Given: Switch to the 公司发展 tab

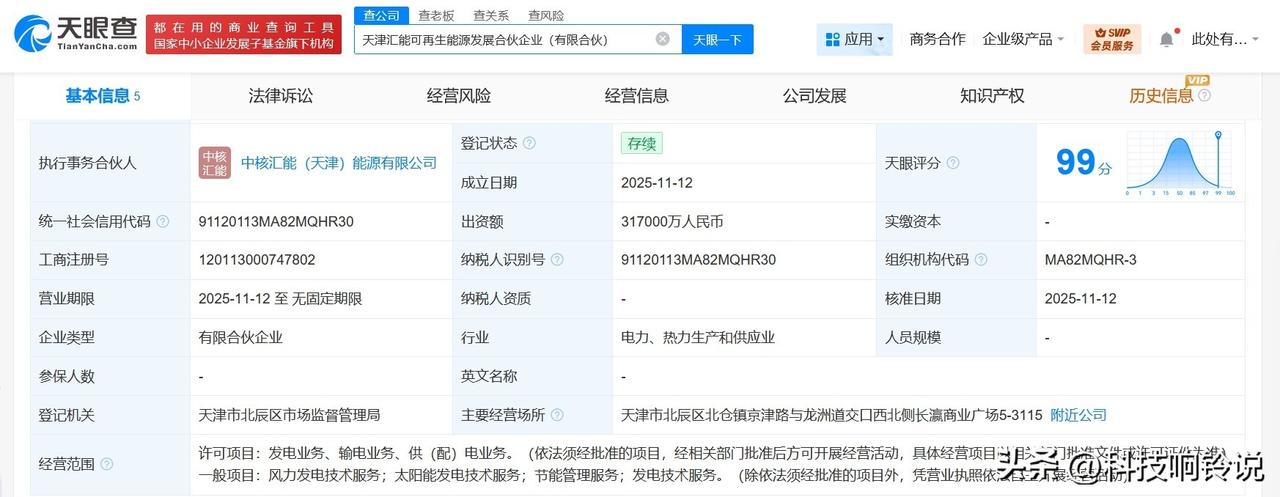Looking at the screenshot, I should 815,96.
